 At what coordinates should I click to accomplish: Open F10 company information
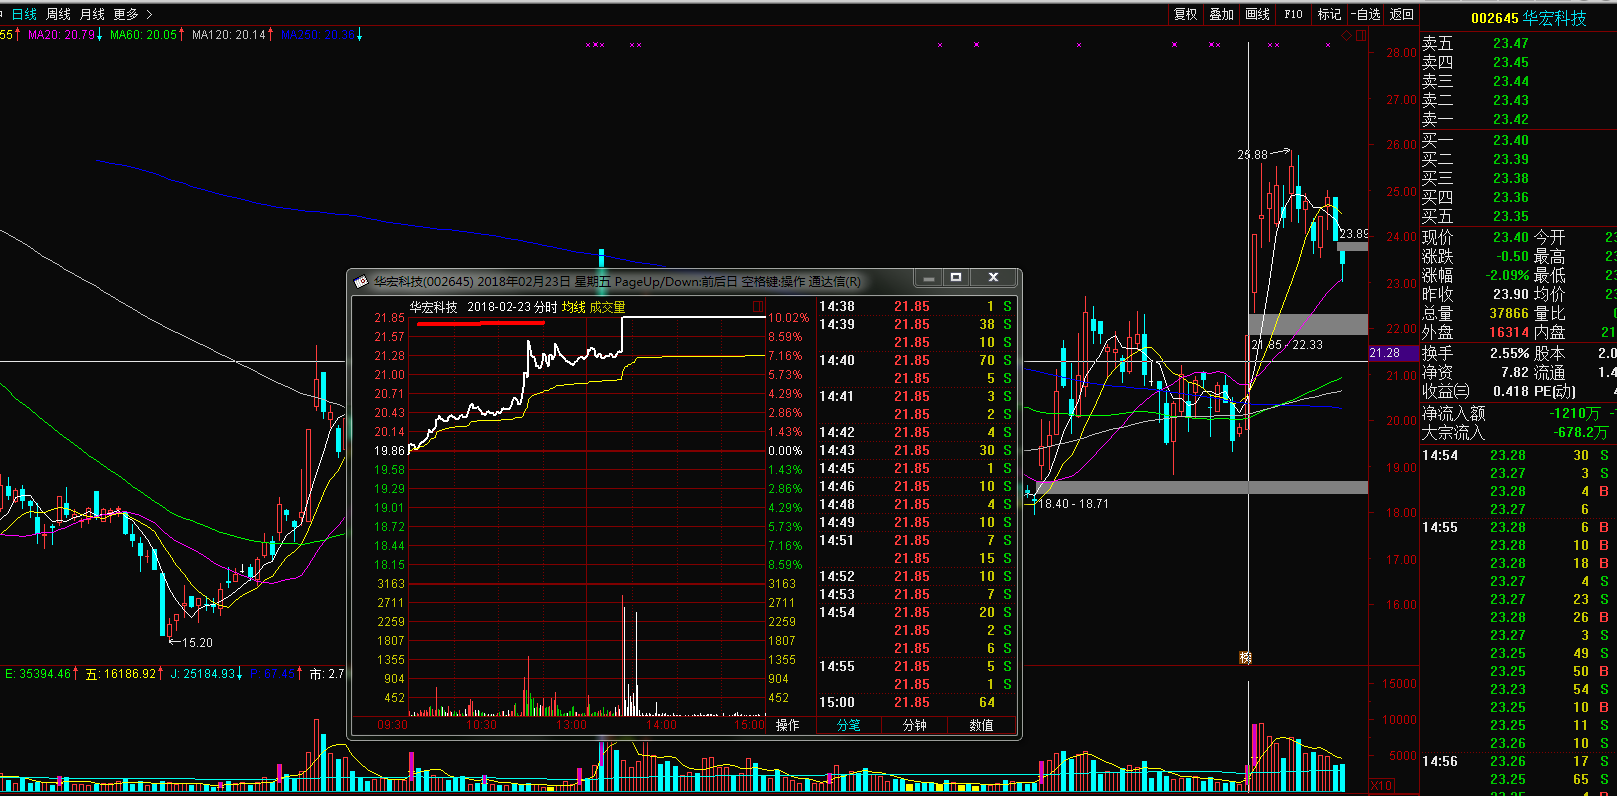[x=1293, y=14]
